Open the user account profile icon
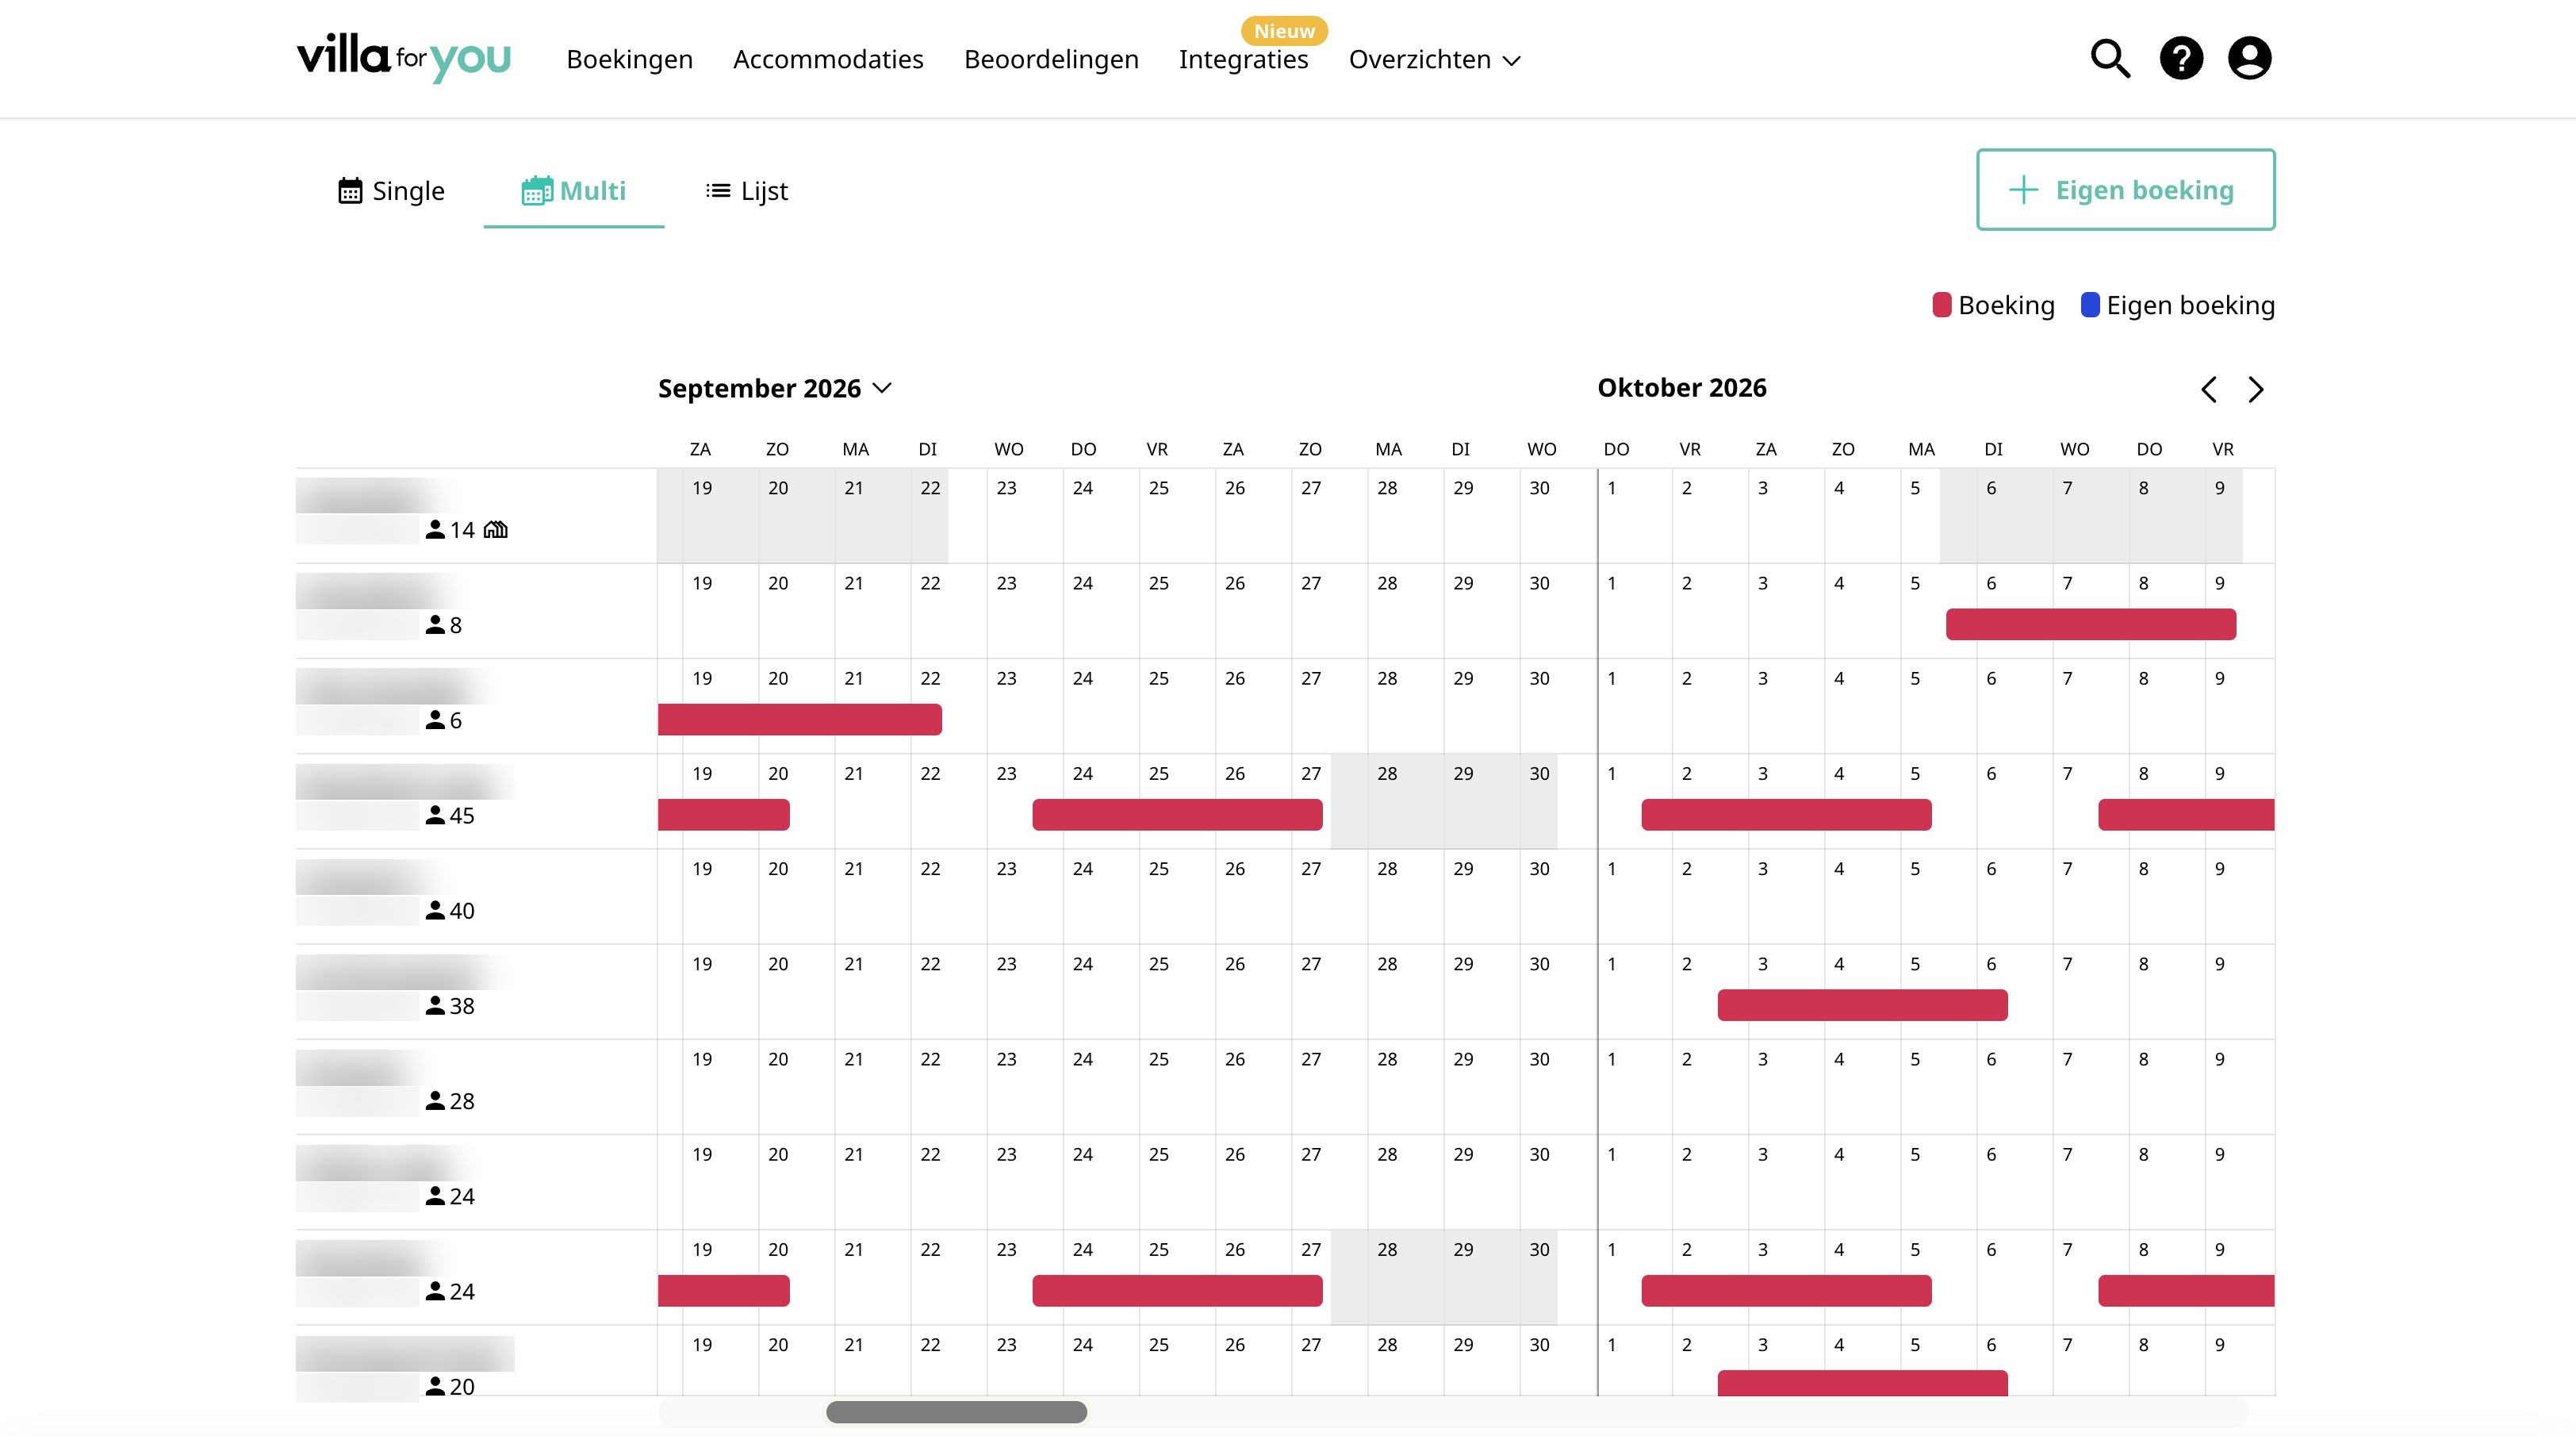 (2250, 58)
